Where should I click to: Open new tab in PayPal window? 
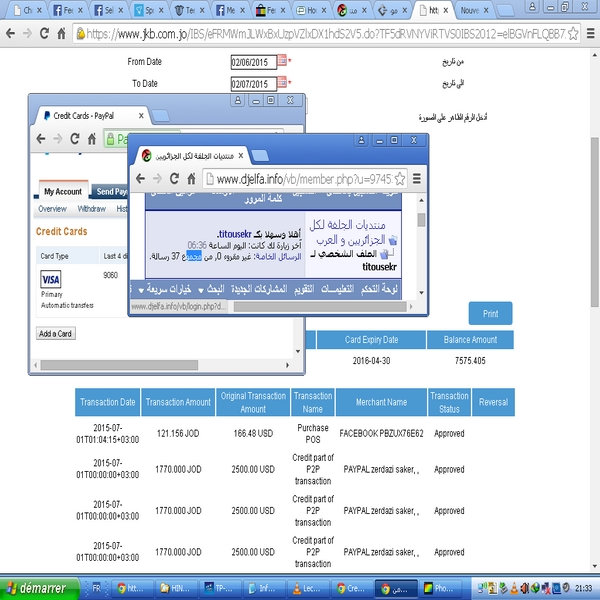point(160,116)
